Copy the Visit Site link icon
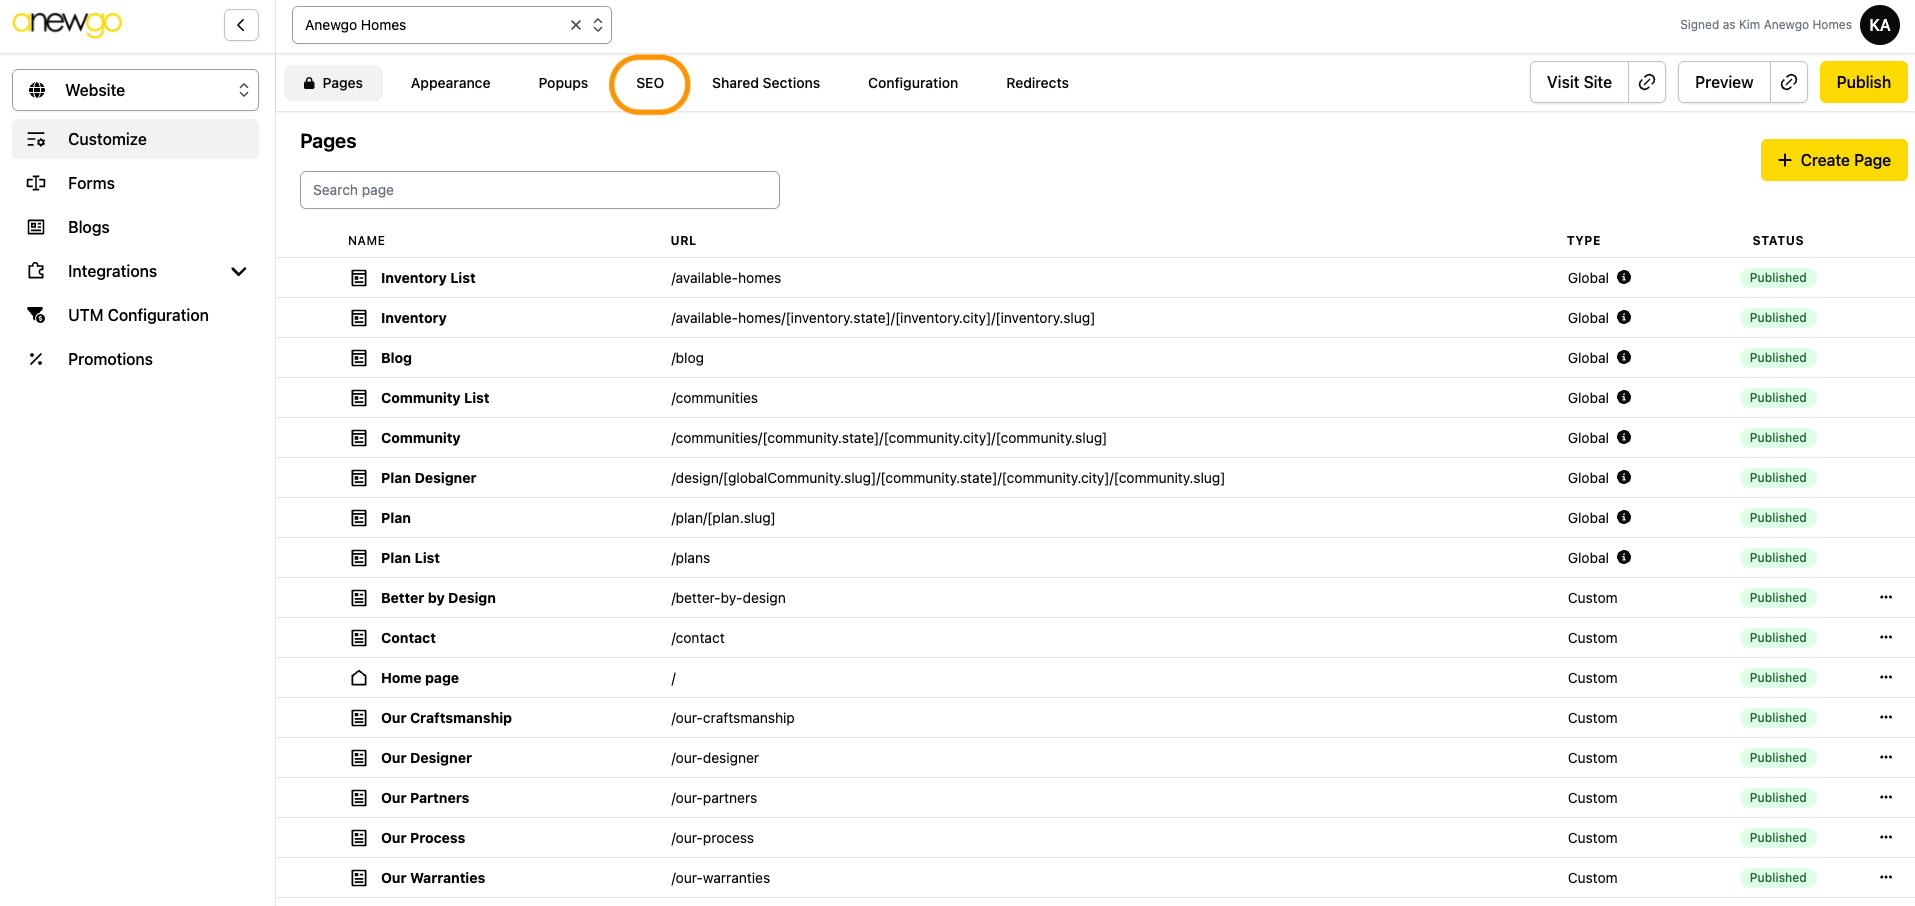The height and width of the screenshot is (906, 1915). (x=1647, y=82)
